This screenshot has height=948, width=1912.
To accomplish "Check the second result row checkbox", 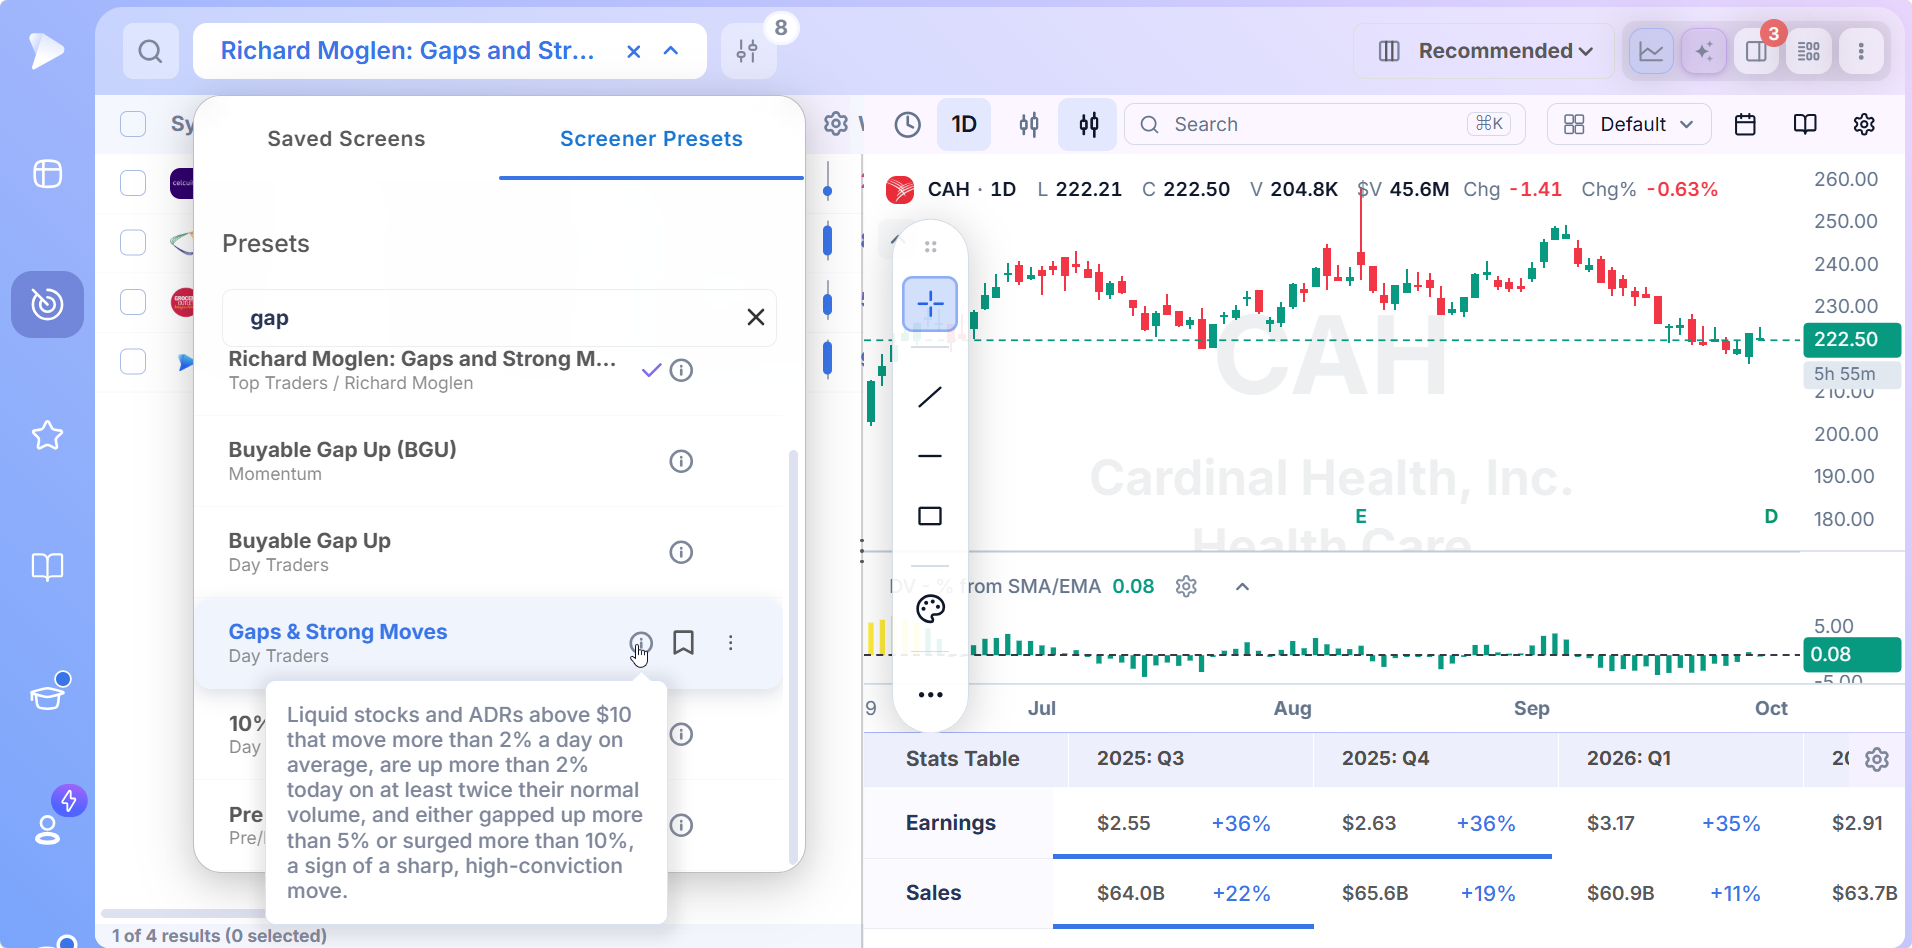I will click(133, 243).
